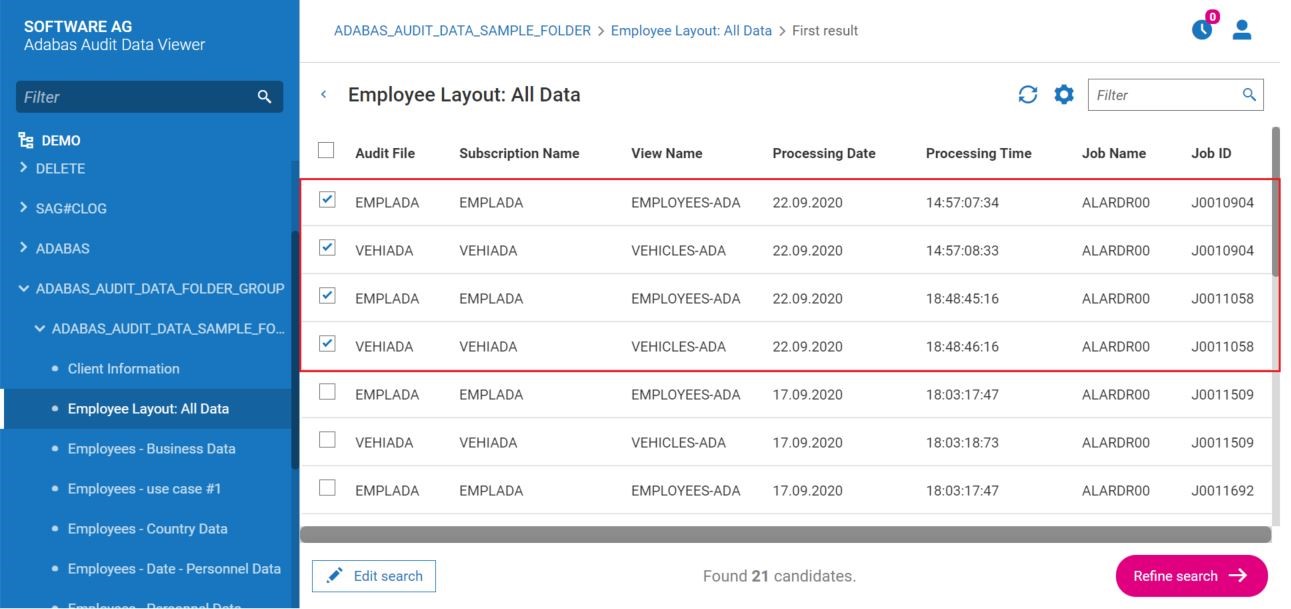
Task: Uncheck the EMPLADA row at 18:48:45:16
Action: point(327,296)
